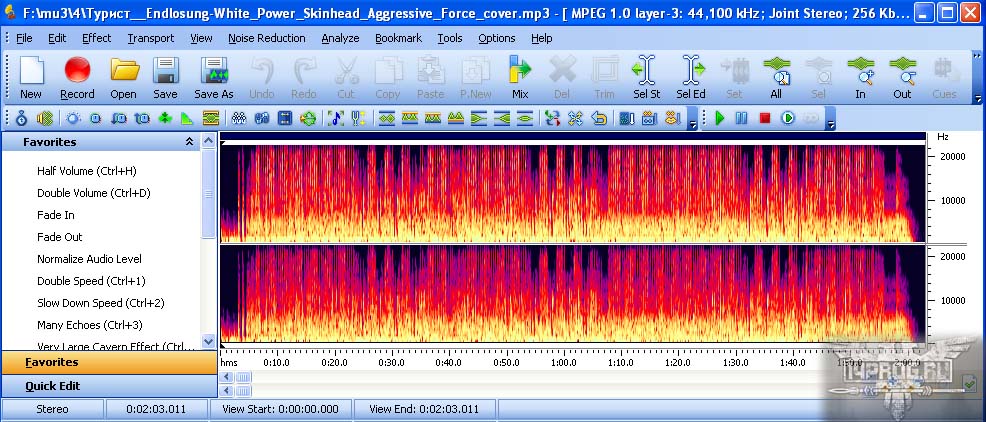The width and height of the screenshot is (986, 422).
Task: Zoom in with the In icon
Action: pos(860,78)
